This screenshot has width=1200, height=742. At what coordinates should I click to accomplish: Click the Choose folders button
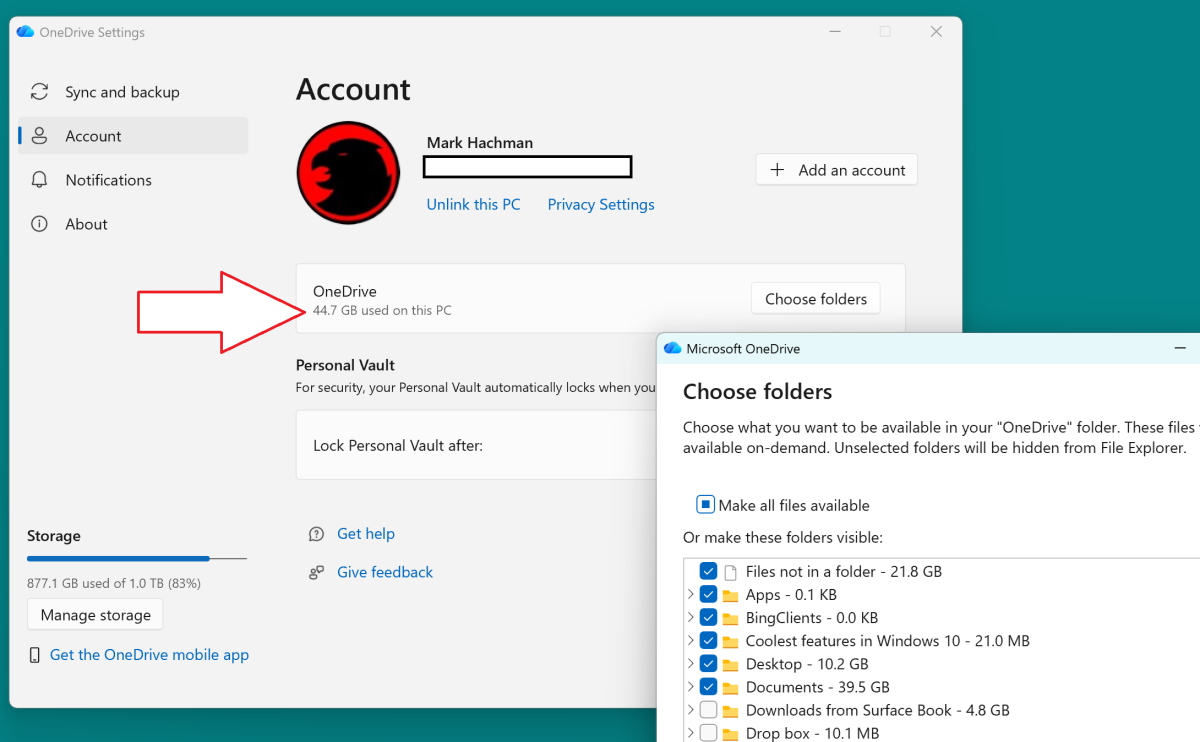816,299
